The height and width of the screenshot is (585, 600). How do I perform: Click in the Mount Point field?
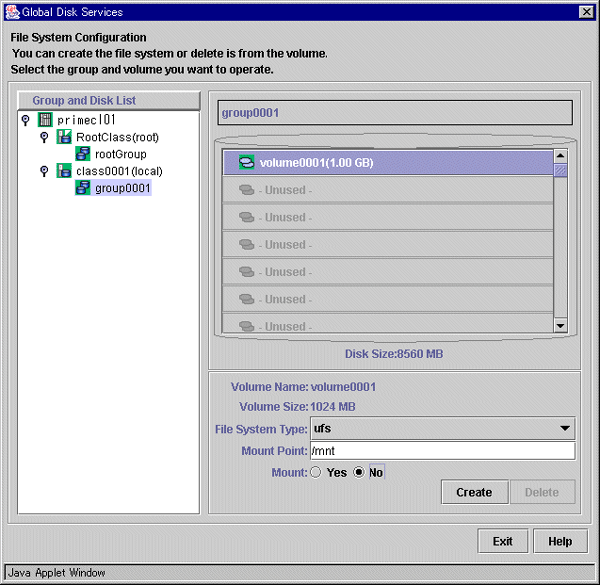[x=443, y=451]
